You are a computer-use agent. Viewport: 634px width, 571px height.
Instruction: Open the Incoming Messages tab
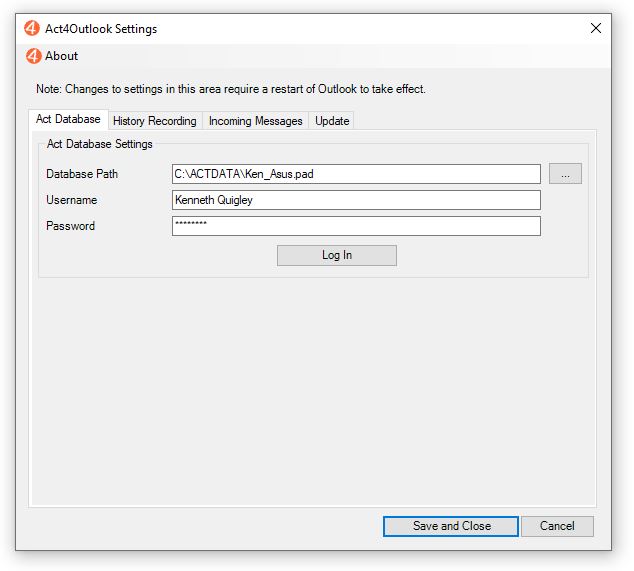pyautogui.click(x=256, y=121)
